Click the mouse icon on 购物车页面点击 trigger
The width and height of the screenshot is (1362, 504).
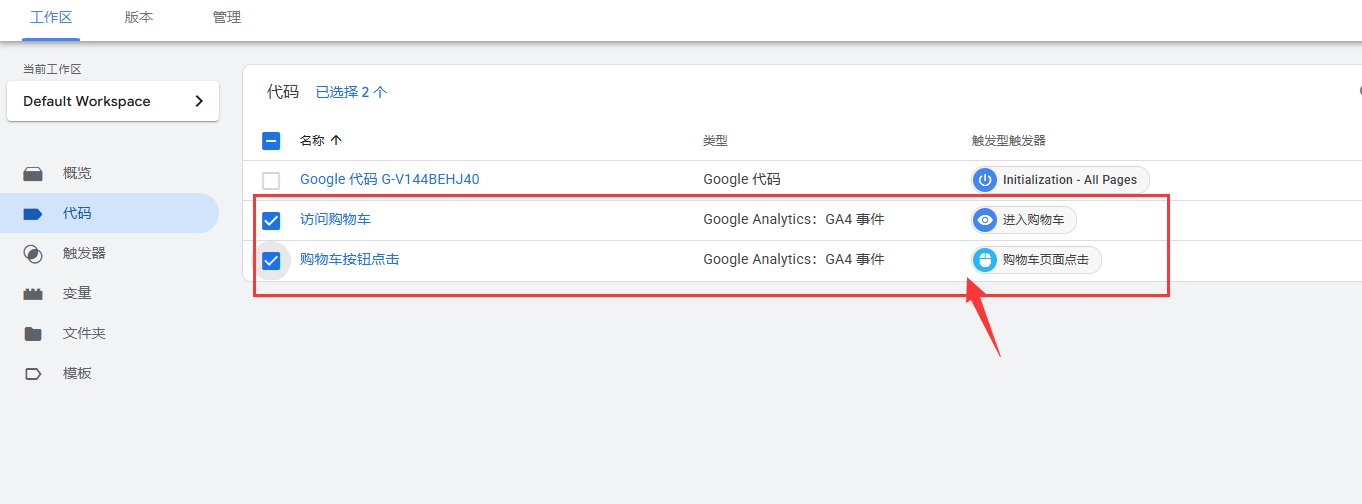[x=985, y=260]
